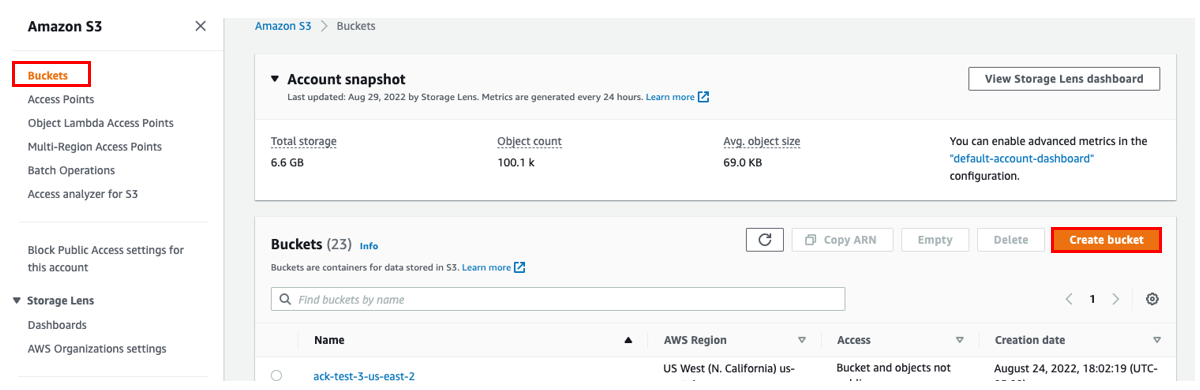Open View Storage Lens dashboard
This screenshot has height=390, width=1200.
click(x=1064, y=79)
